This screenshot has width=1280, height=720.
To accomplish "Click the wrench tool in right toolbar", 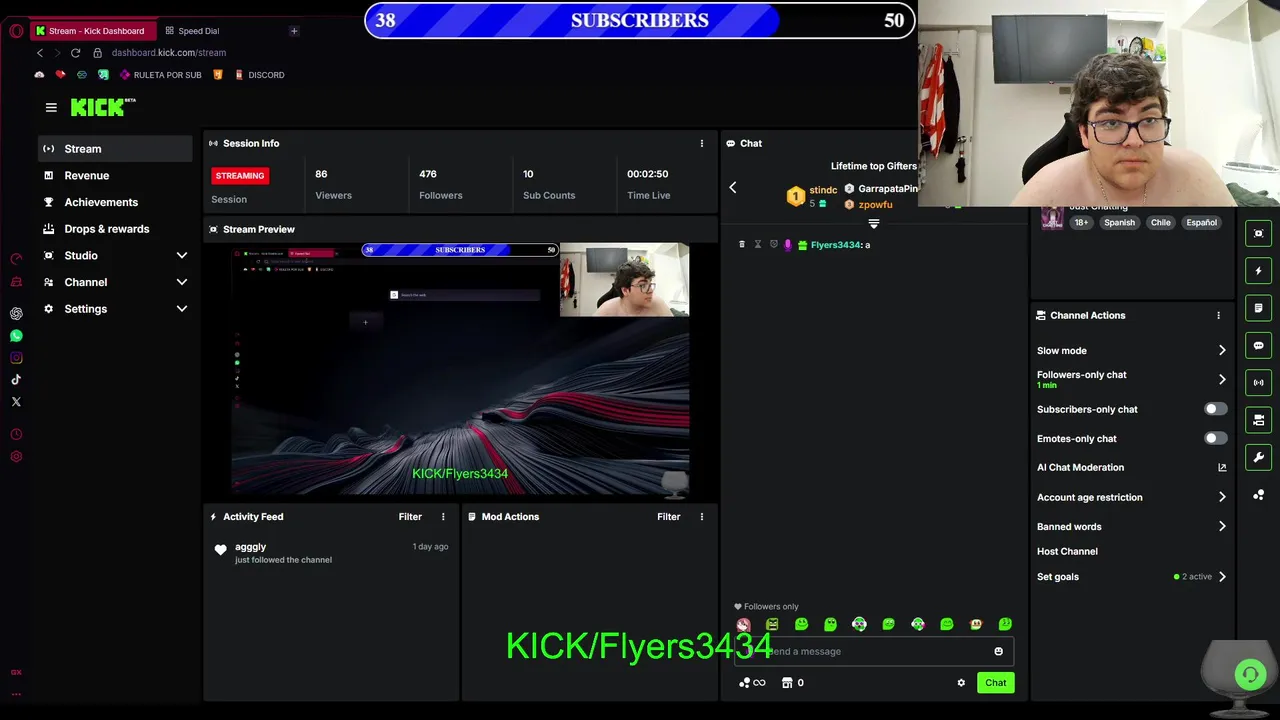I will (x=1258, y=458).
